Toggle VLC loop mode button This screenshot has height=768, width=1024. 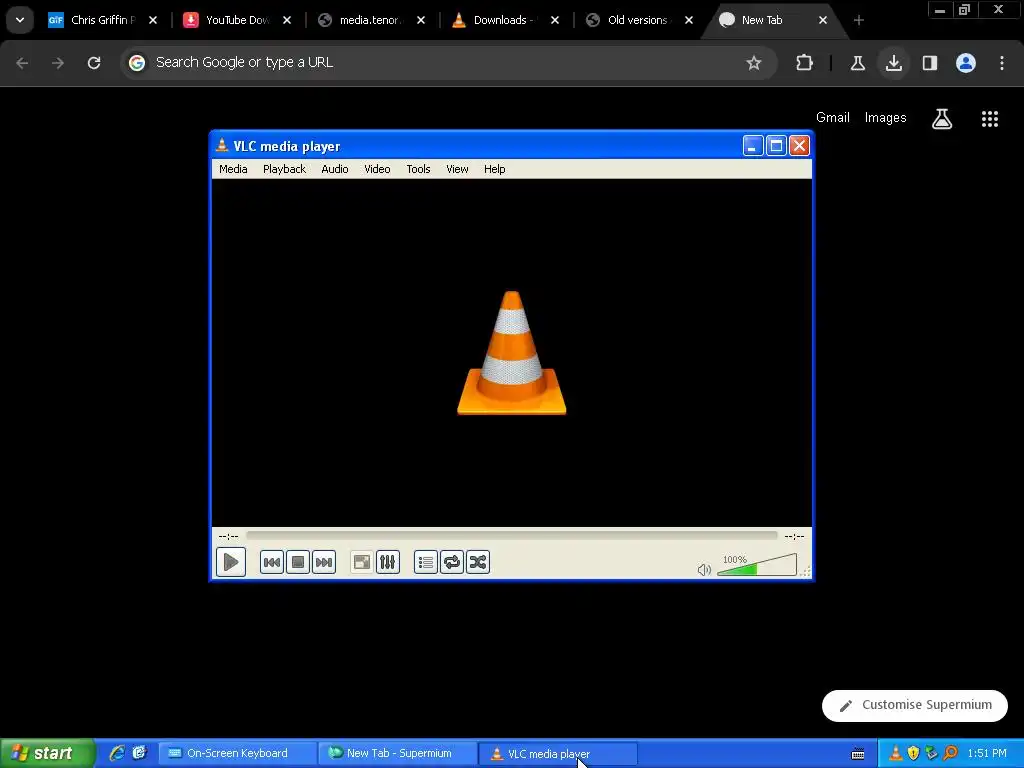coord(452,562)
